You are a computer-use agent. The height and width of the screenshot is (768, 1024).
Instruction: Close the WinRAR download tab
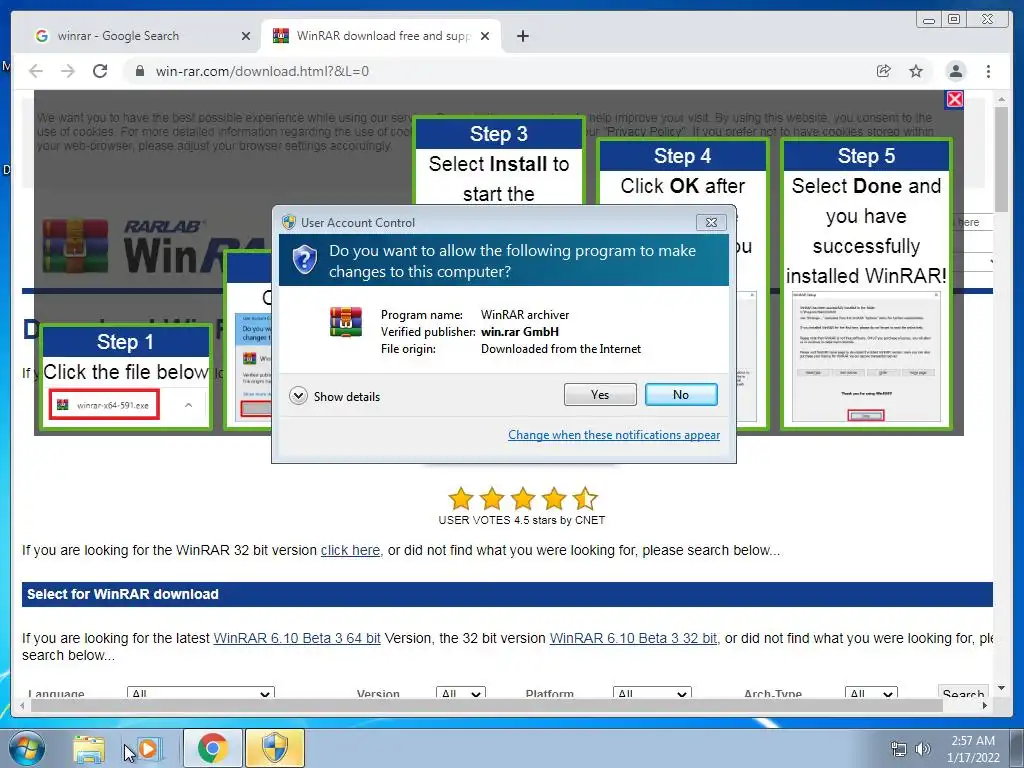tap(485, 36)
